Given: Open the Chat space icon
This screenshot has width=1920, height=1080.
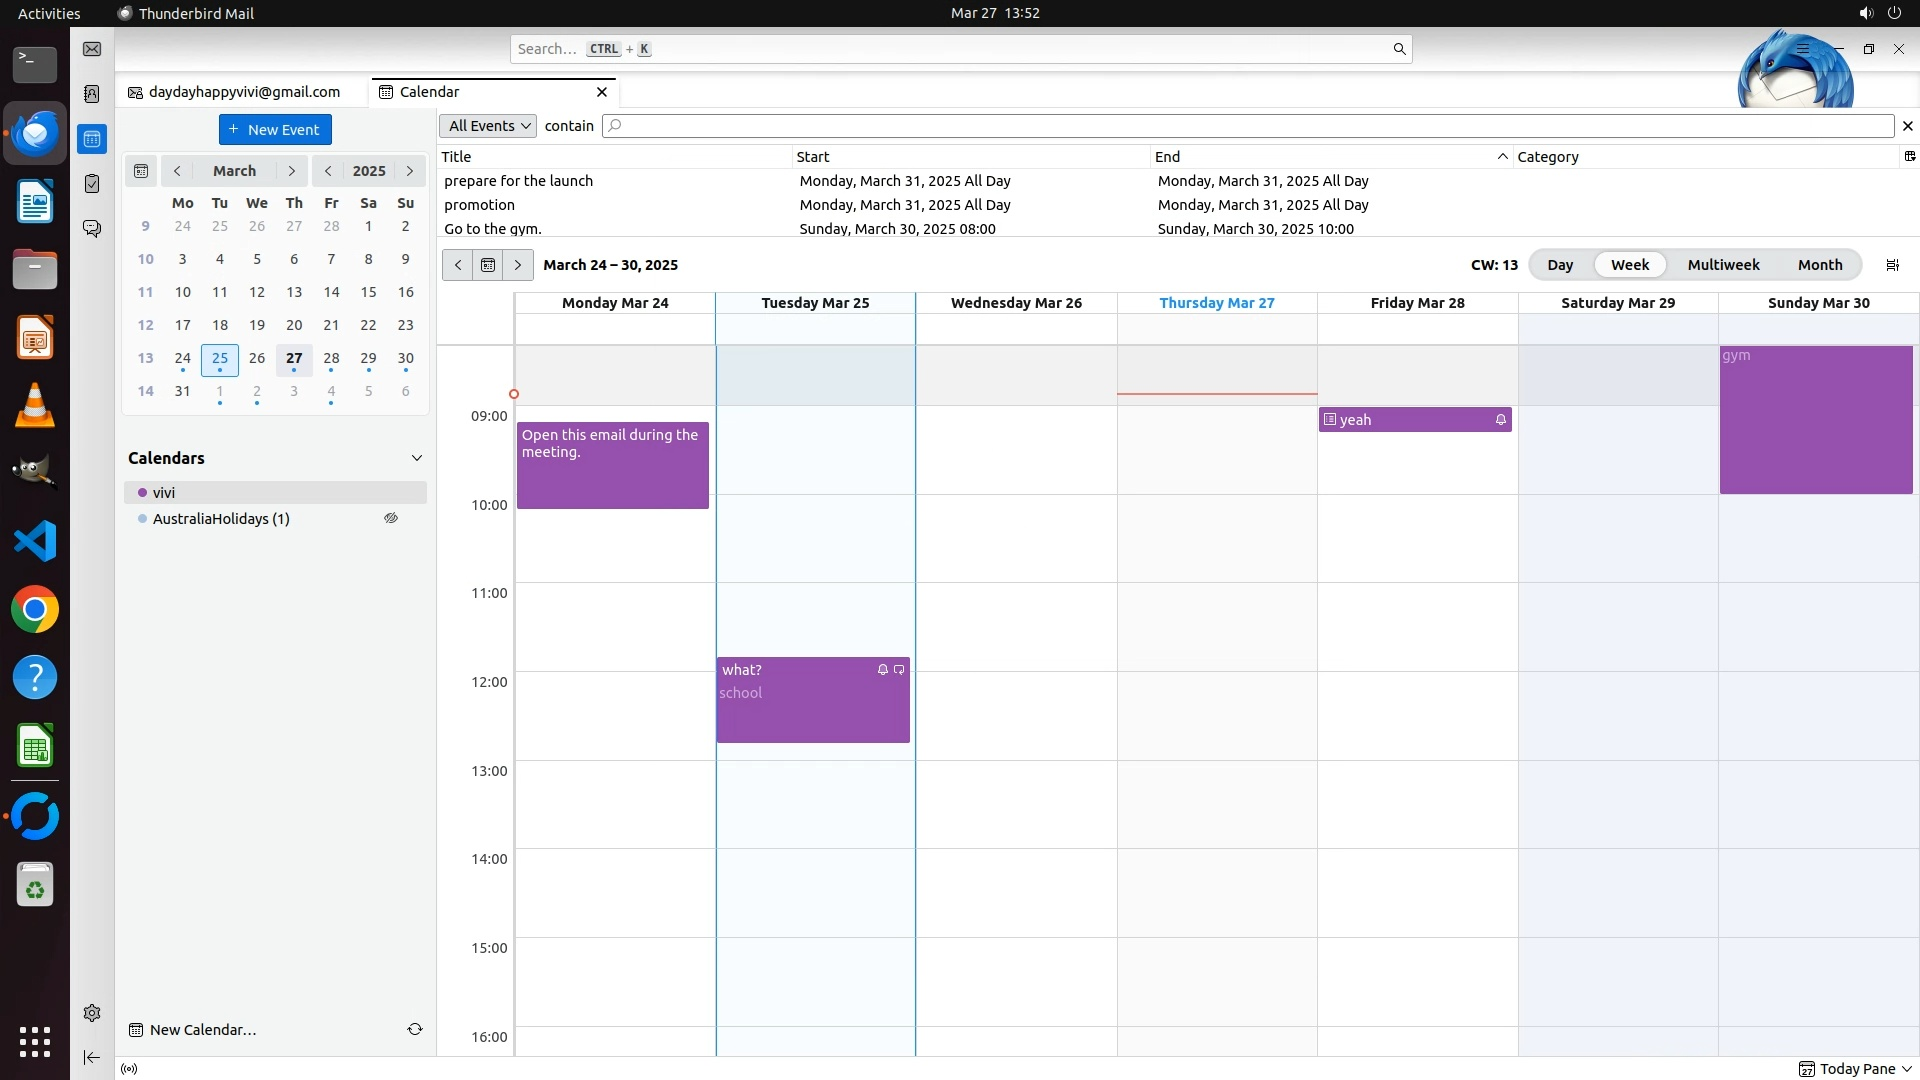Looking at the screenshot, I should click(x=92, y=229).
